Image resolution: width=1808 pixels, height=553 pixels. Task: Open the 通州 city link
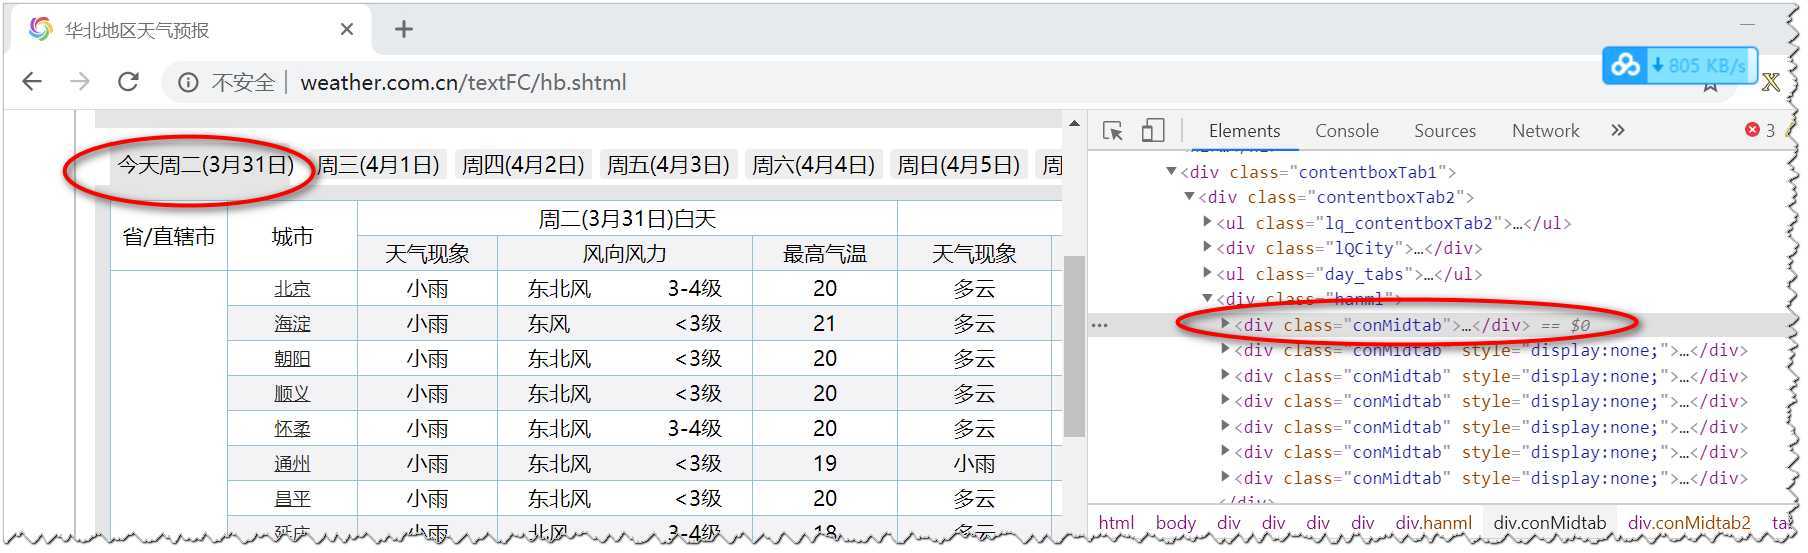tap(292, 464)
